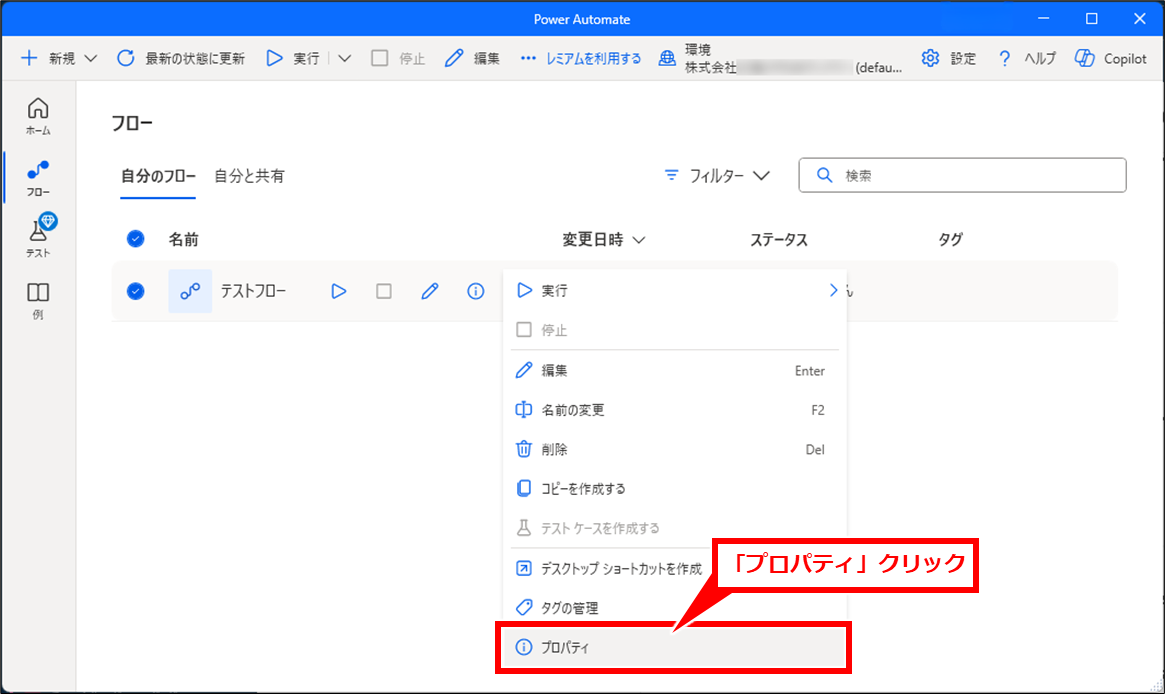Click the info icon in テストフロー row
1165x694 pixels.
pos(476,291)
